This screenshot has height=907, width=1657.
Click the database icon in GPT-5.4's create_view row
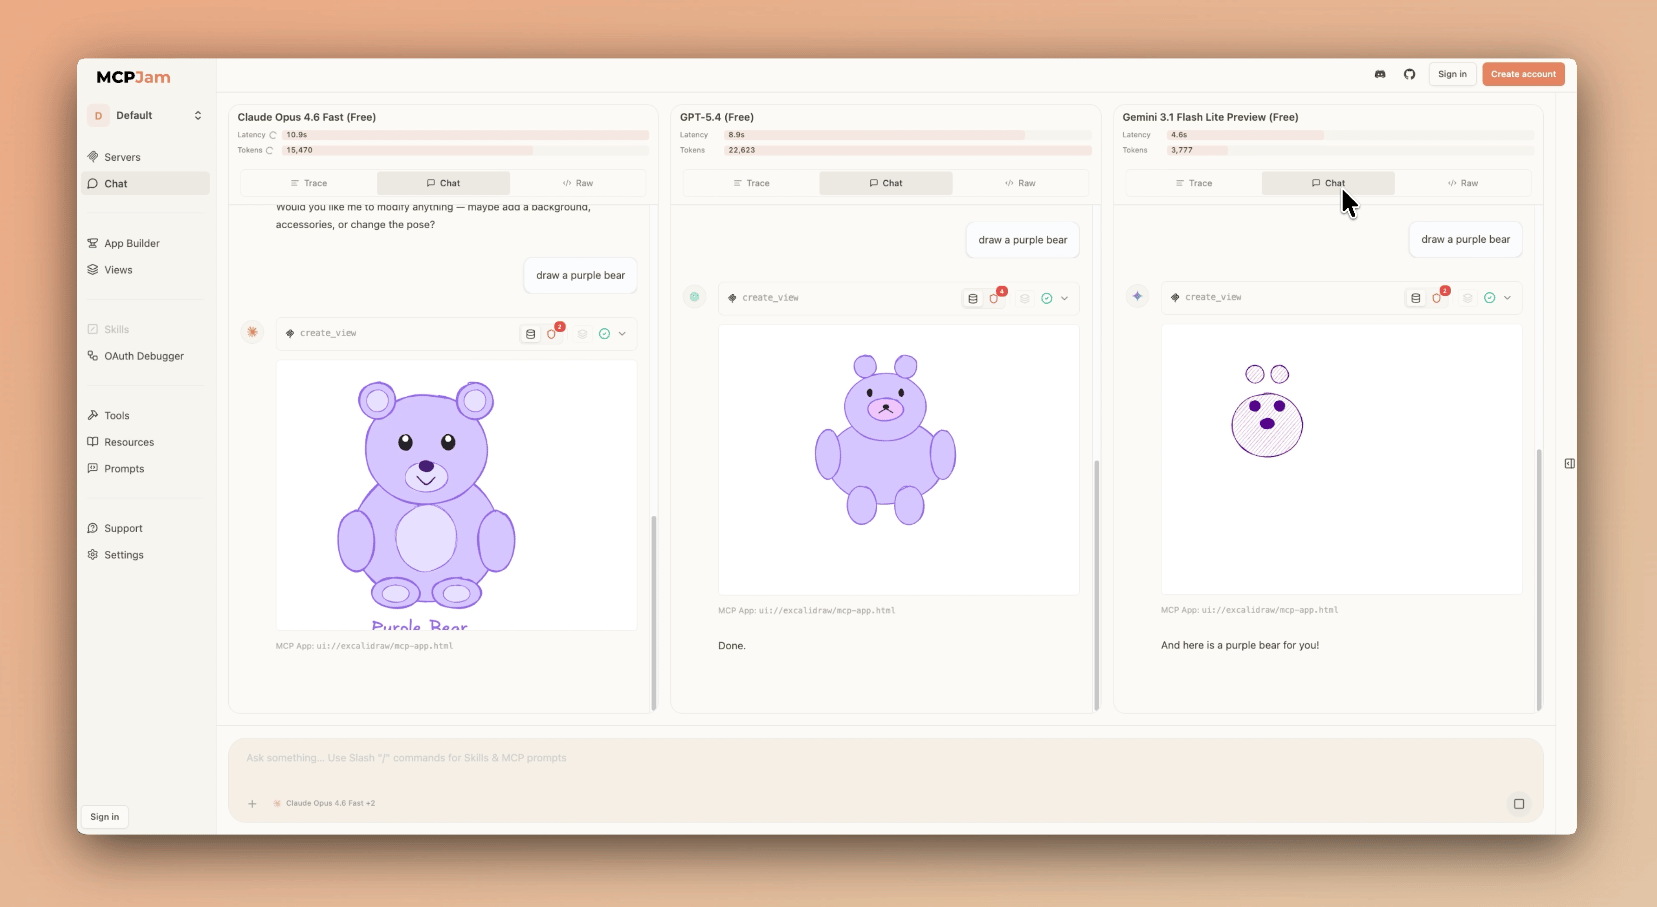point(973,298)
